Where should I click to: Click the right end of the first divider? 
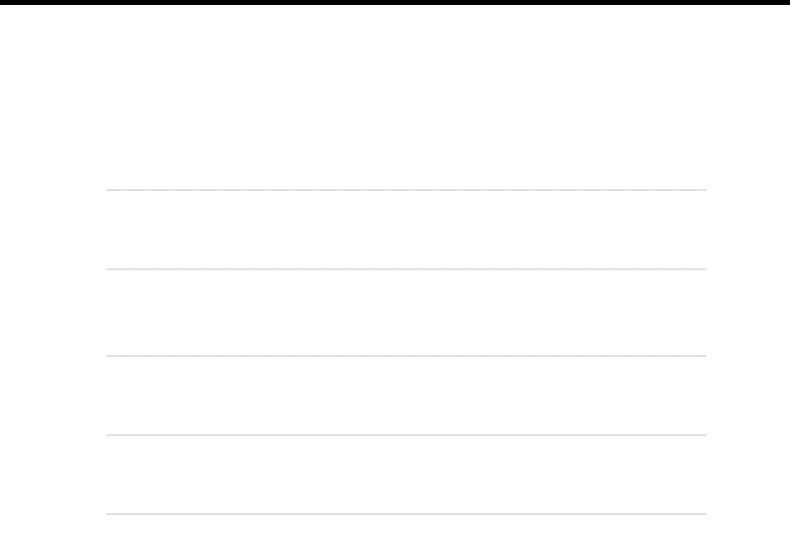tap(705, 190)
